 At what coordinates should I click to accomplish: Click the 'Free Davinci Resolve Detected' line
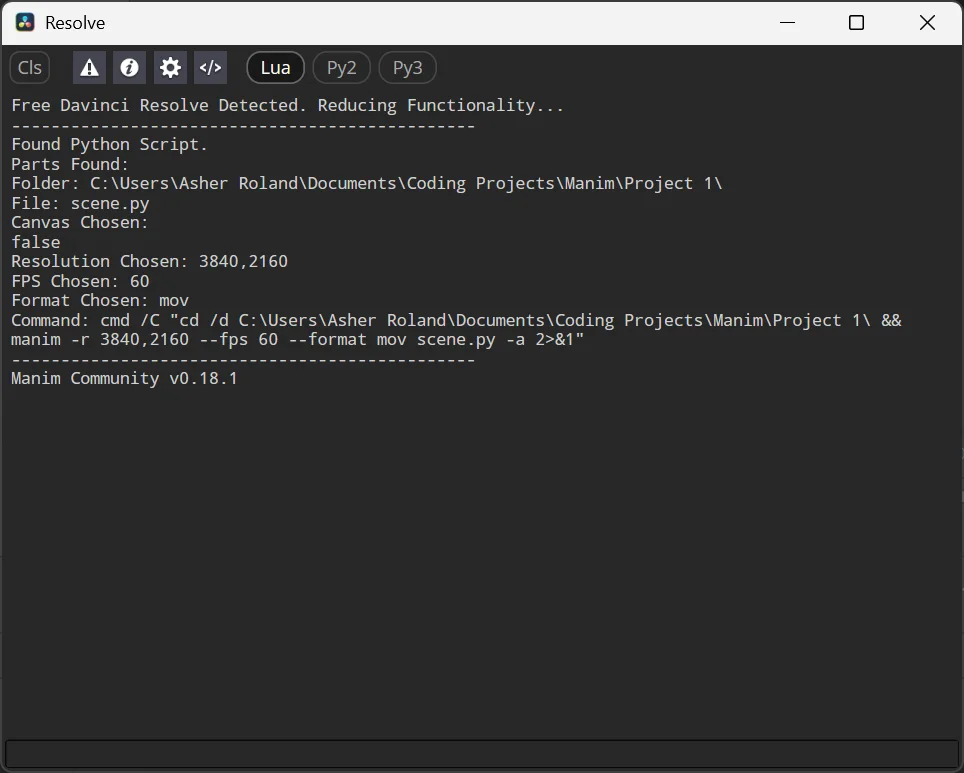click(x=287, y=105)
